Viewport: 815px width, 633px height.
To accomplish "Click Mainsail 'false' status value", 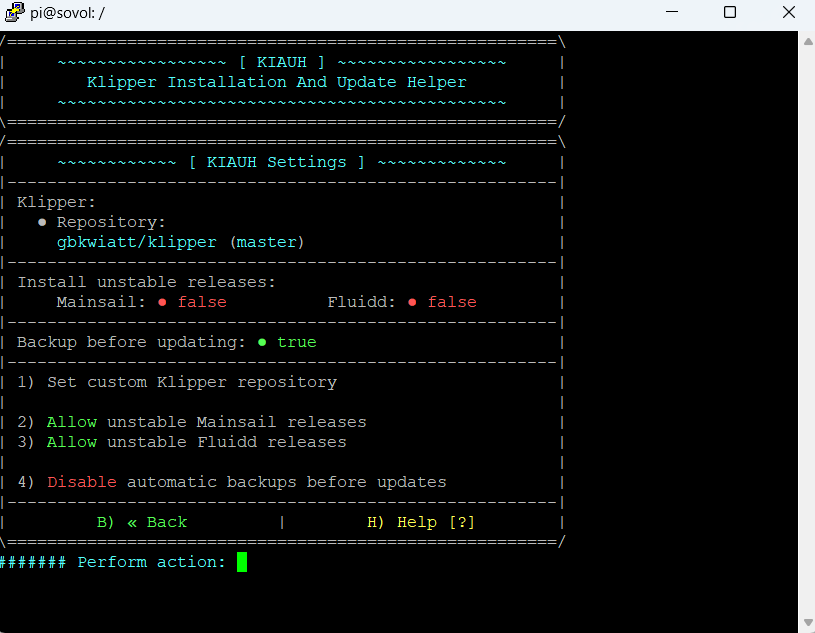I will 202,302.
